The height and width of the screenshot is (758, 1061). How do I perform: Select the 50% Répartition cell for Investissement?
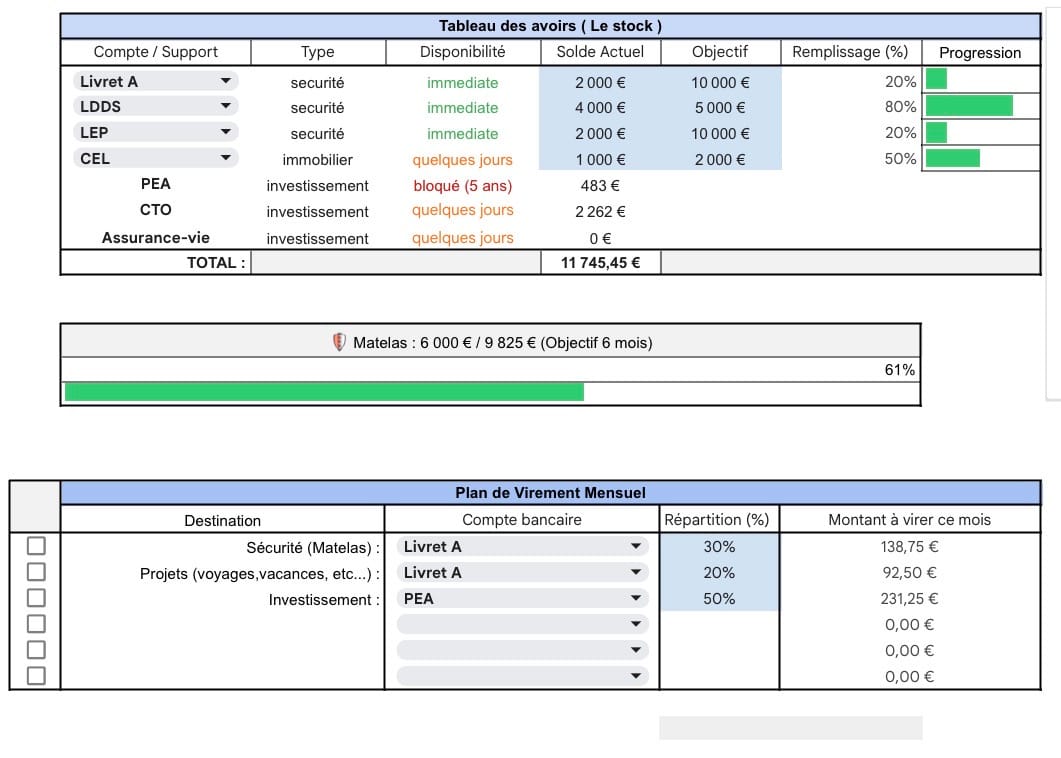[719, 599]
